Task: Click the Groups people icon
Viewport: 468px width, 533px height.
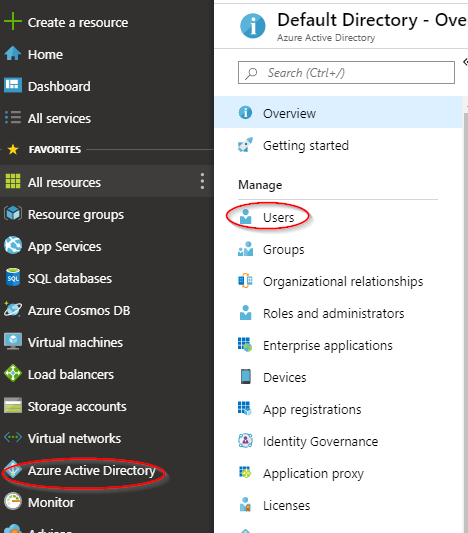Action: pyautogui.click(x=245, y=248)
